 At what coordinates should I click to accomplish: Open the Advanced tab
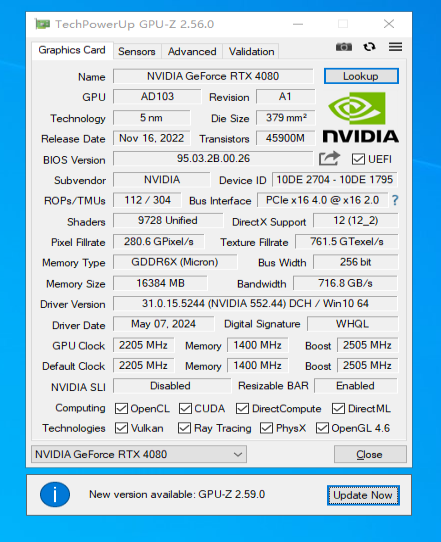coord(192,52)
